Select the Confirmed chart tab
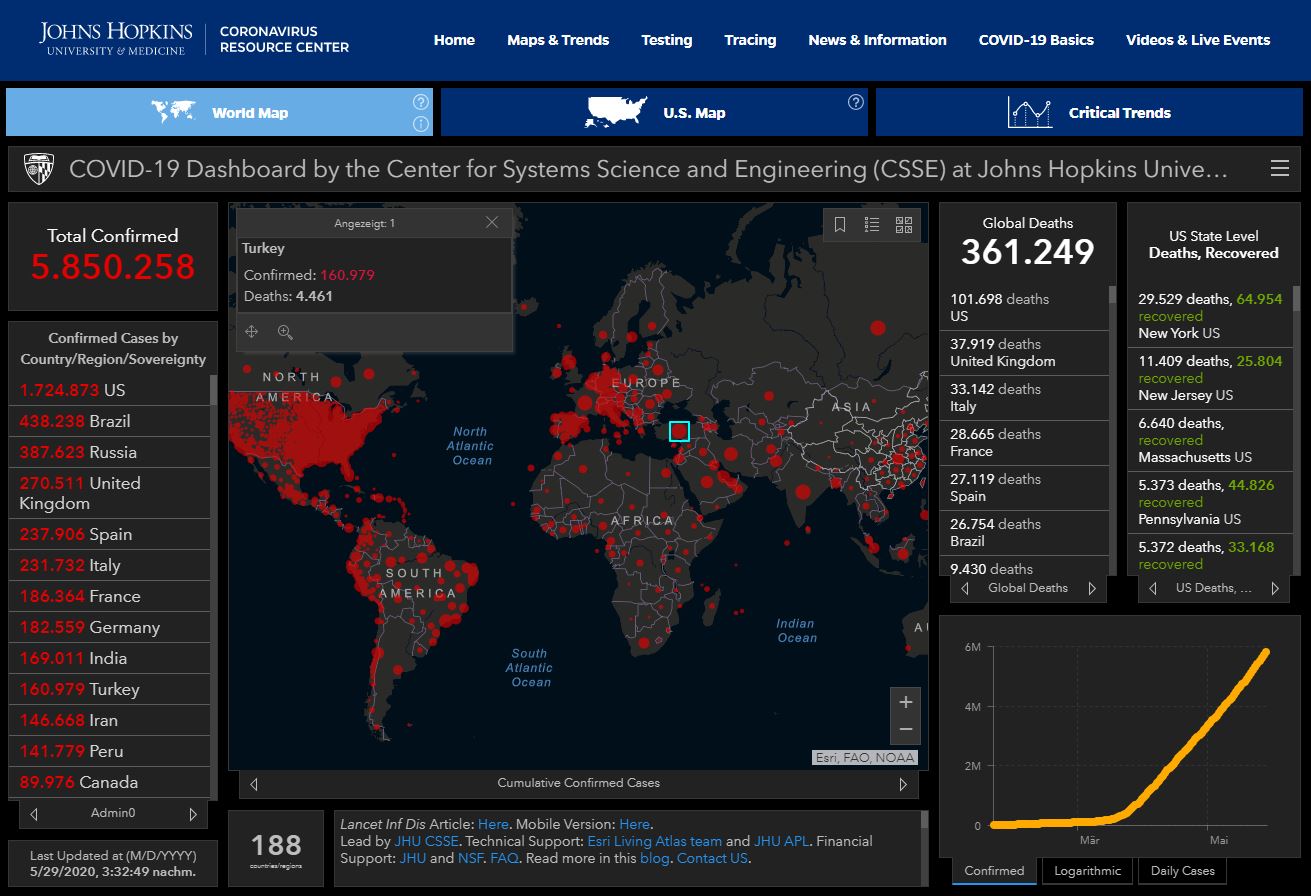The width and height of the screenshot is (1311, 896). [x=994, y=871]
